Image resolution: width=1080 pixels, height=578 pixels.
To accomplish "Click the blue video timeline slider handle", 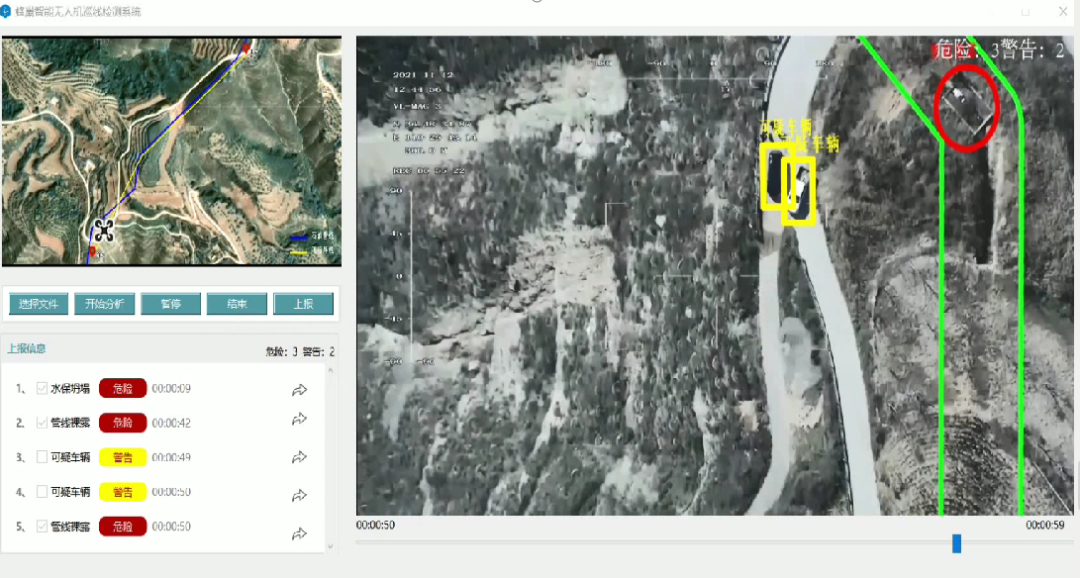I will tap(957, 543).
